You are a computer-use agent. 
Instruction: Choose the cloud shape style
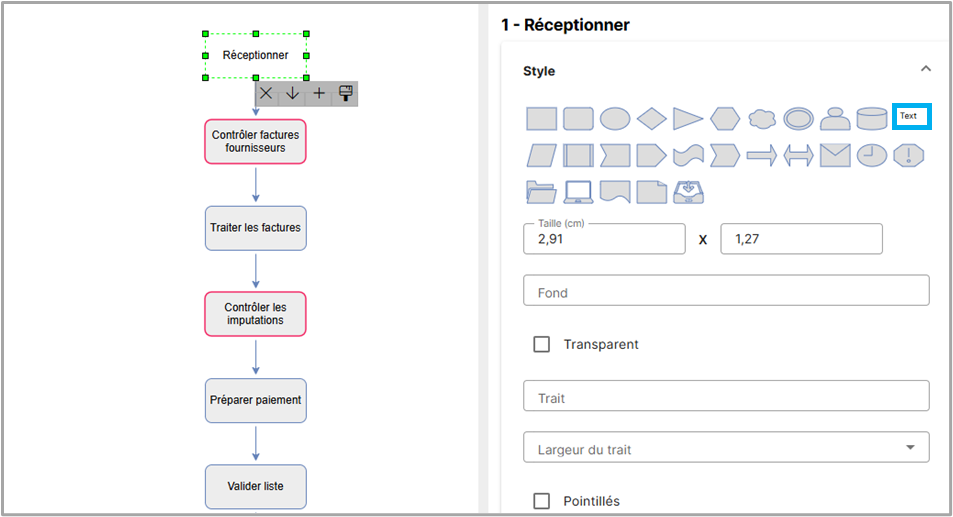[x=762, y=119]
